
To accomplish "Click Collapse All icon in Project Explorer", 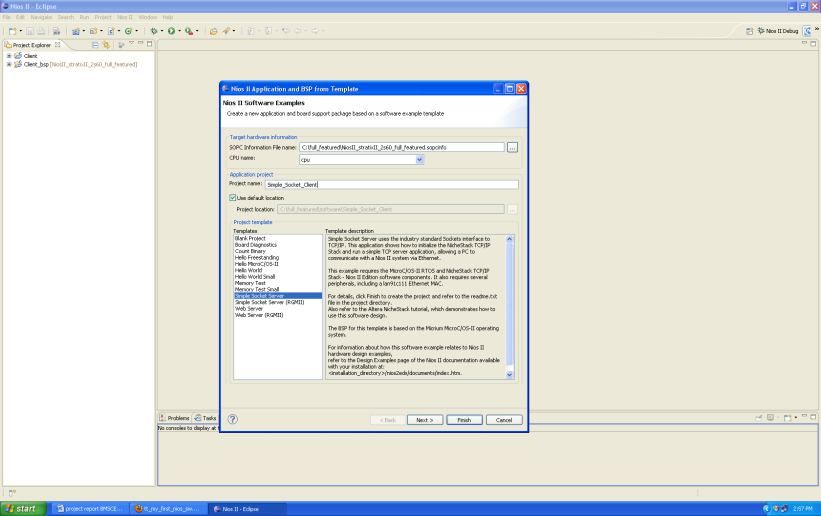I will pyautogui.click(x=95, y=45).
